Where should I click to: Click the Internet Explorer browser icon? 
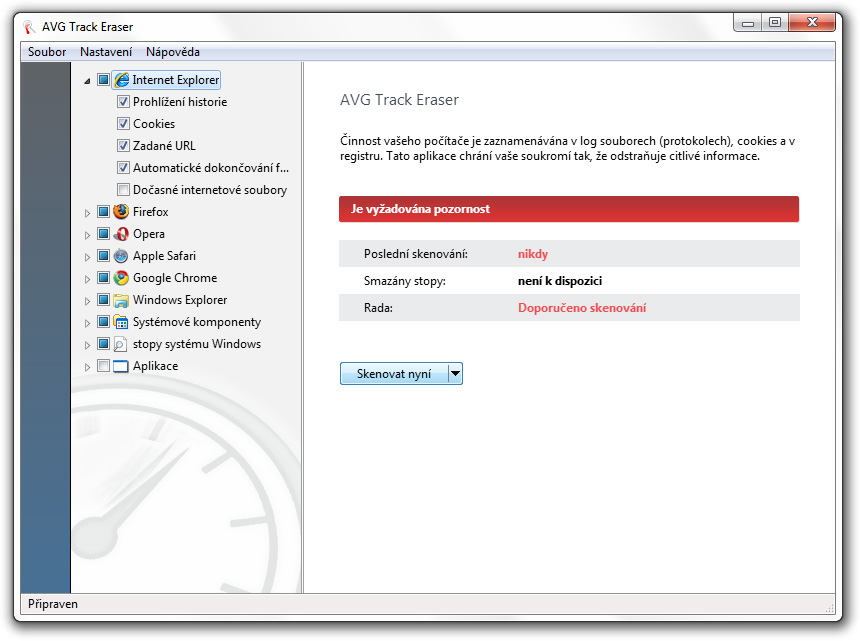[121, 80]
